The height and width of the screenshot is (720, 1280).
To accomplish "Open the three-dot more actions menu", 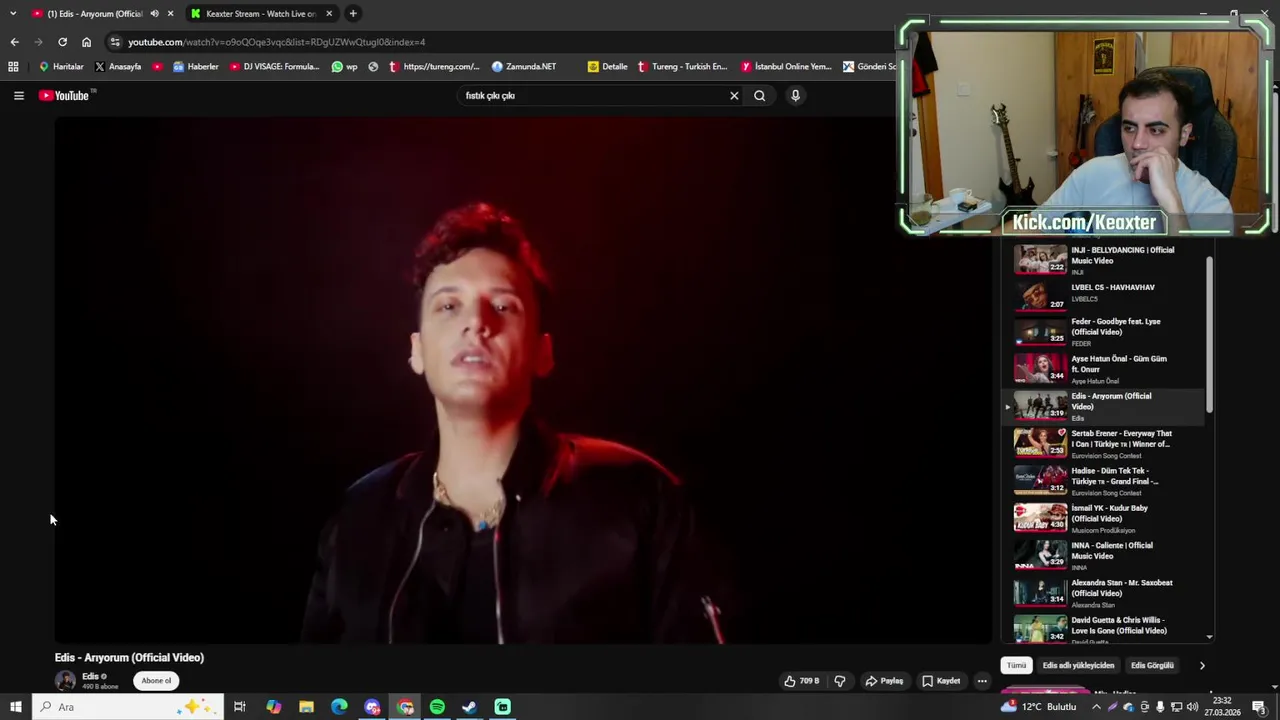I will click(982, 681).
